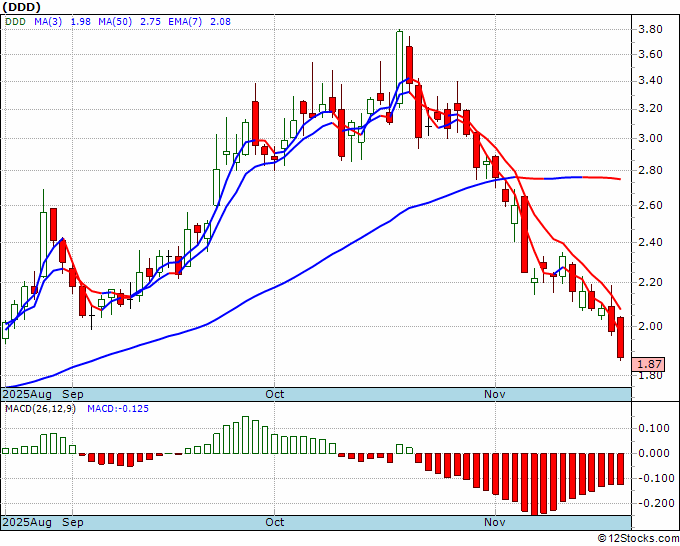The width and height of the screenshot is (680, 546).
Task: Click the tallest green MACD histogram bar
Action: pyautogui.click(x=245, y=435)
